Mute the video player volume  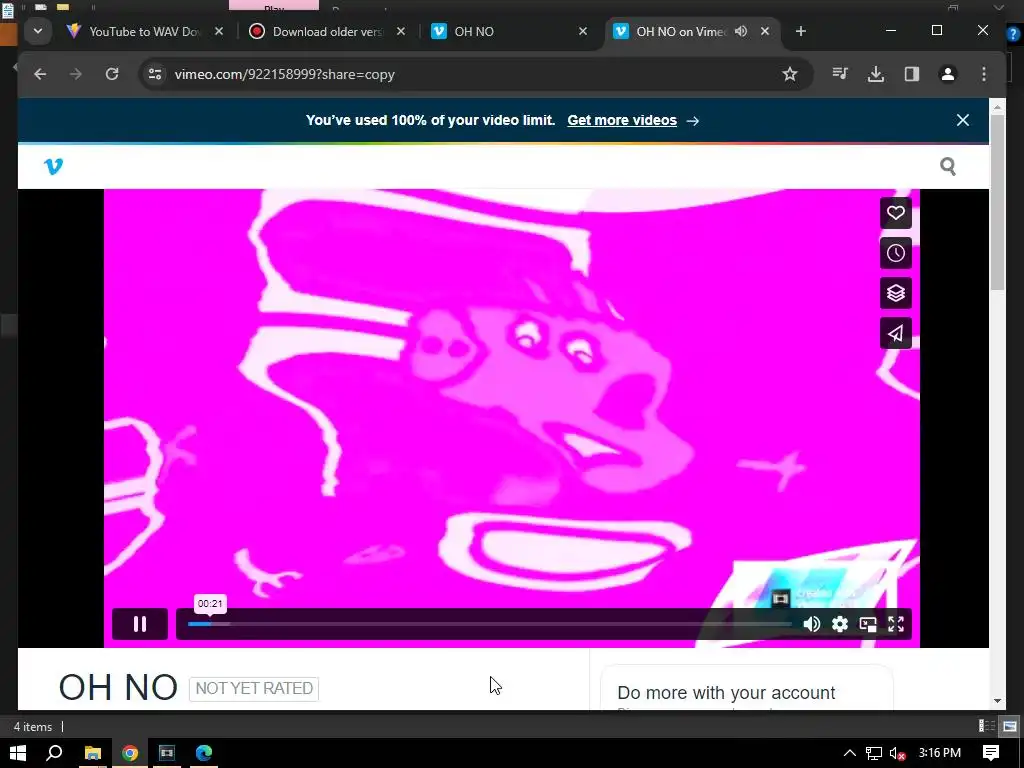[812, 624]
